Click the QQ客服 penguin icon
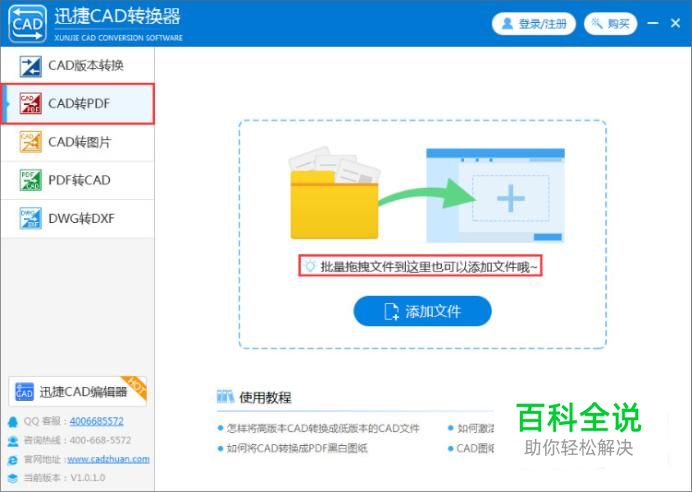Image resolution: width=692 pixels, height=492 pixels. click(13, 422)
